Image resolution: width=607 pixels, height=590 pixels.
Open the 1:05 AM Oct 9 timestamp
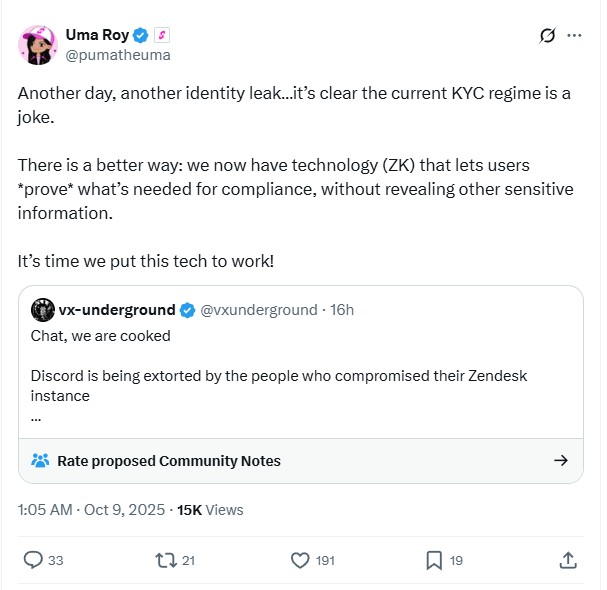point(93,509)
